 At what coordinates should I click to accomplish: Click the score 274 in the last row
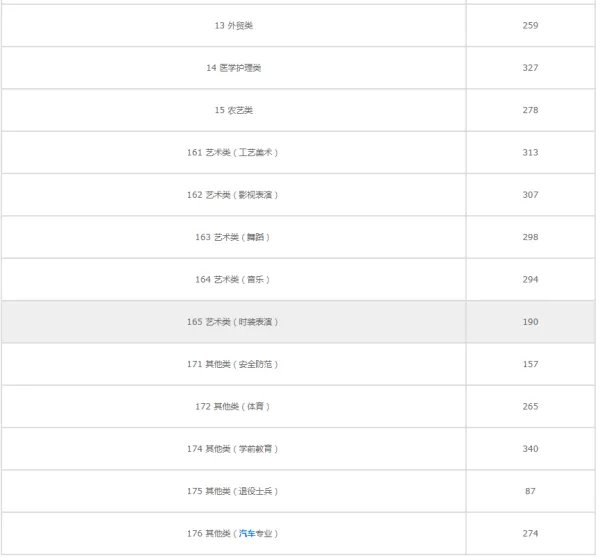coord(530,534)
